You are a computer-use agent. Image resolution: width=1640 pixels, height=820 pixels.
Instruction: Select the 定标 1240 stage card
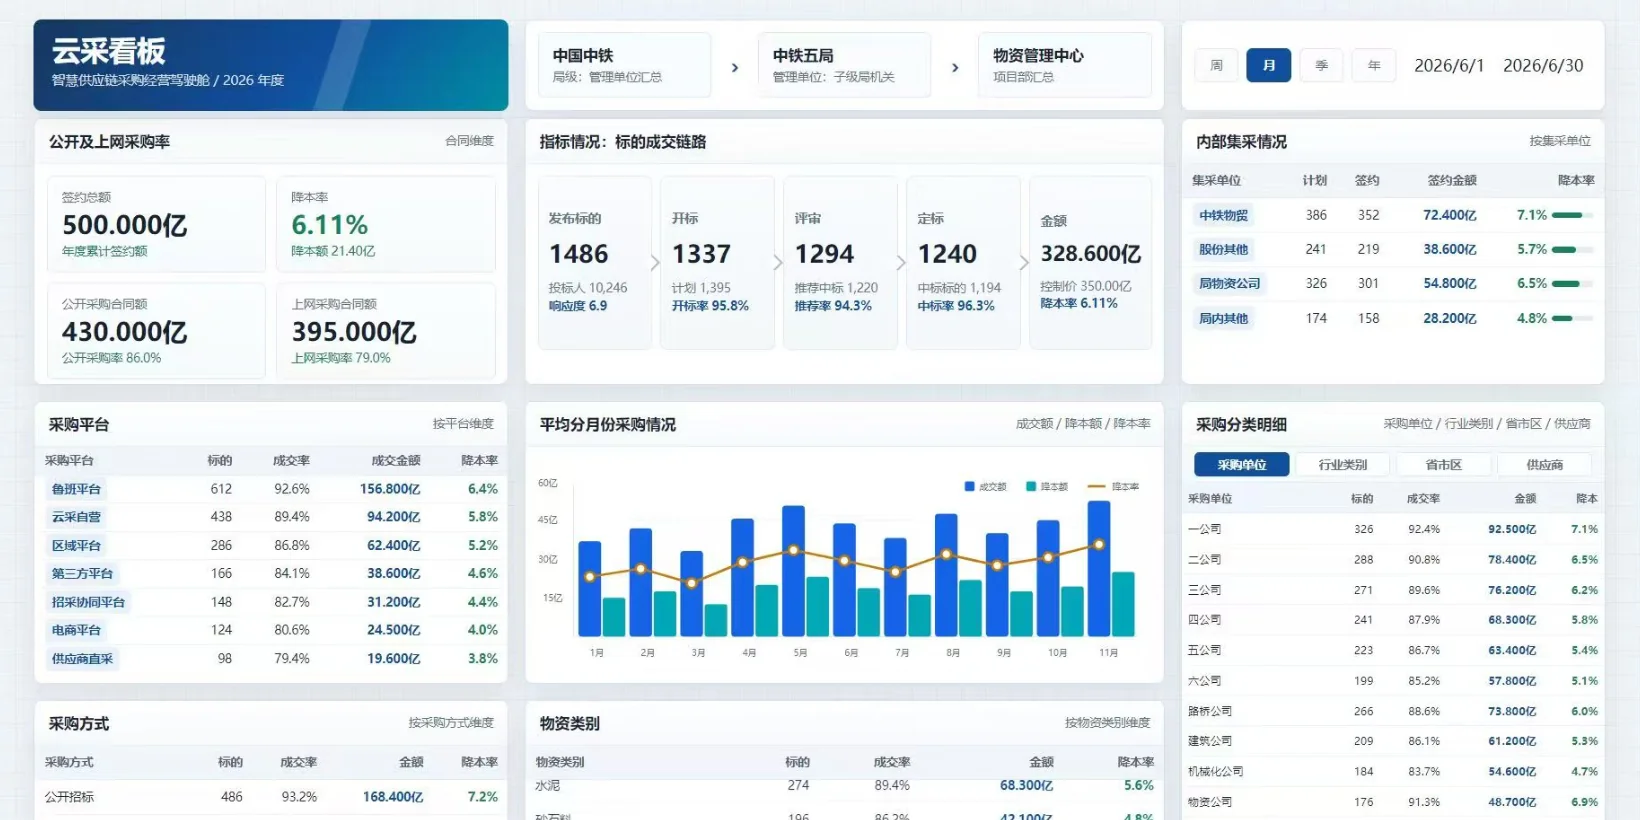[963, 263]
